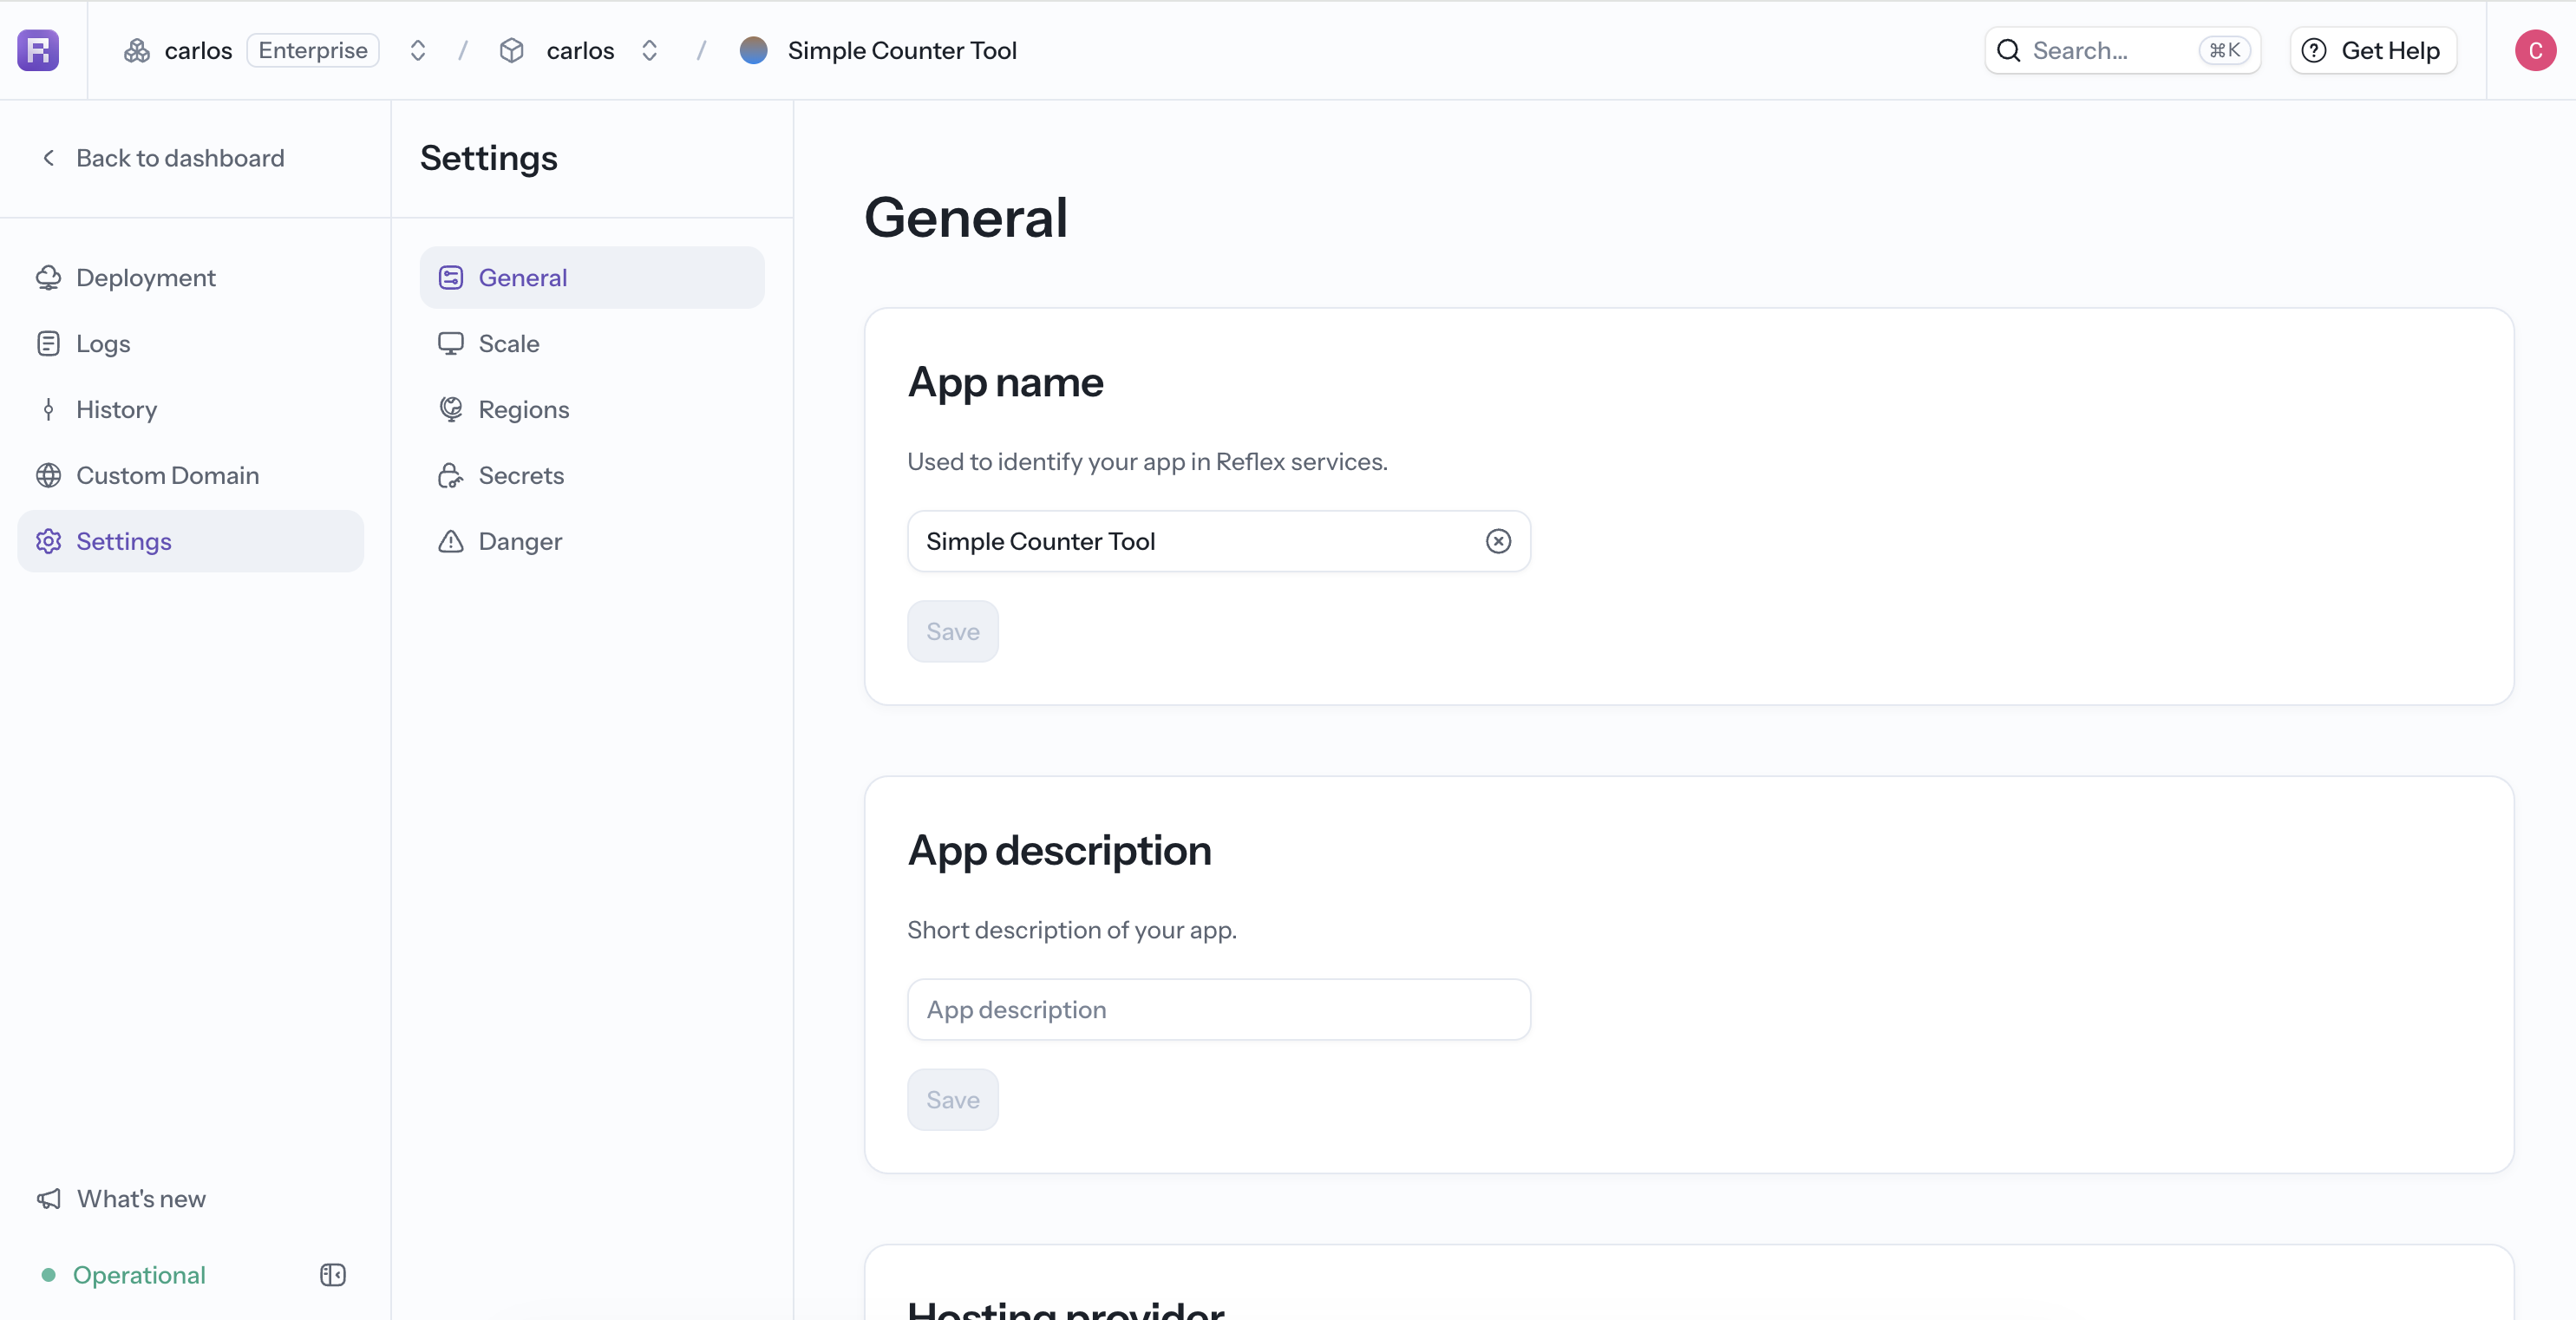Screen dimensions: 2576x1320
Task: Collapse the sidebar panel toggle
Action: click(x=333, y=1274)
